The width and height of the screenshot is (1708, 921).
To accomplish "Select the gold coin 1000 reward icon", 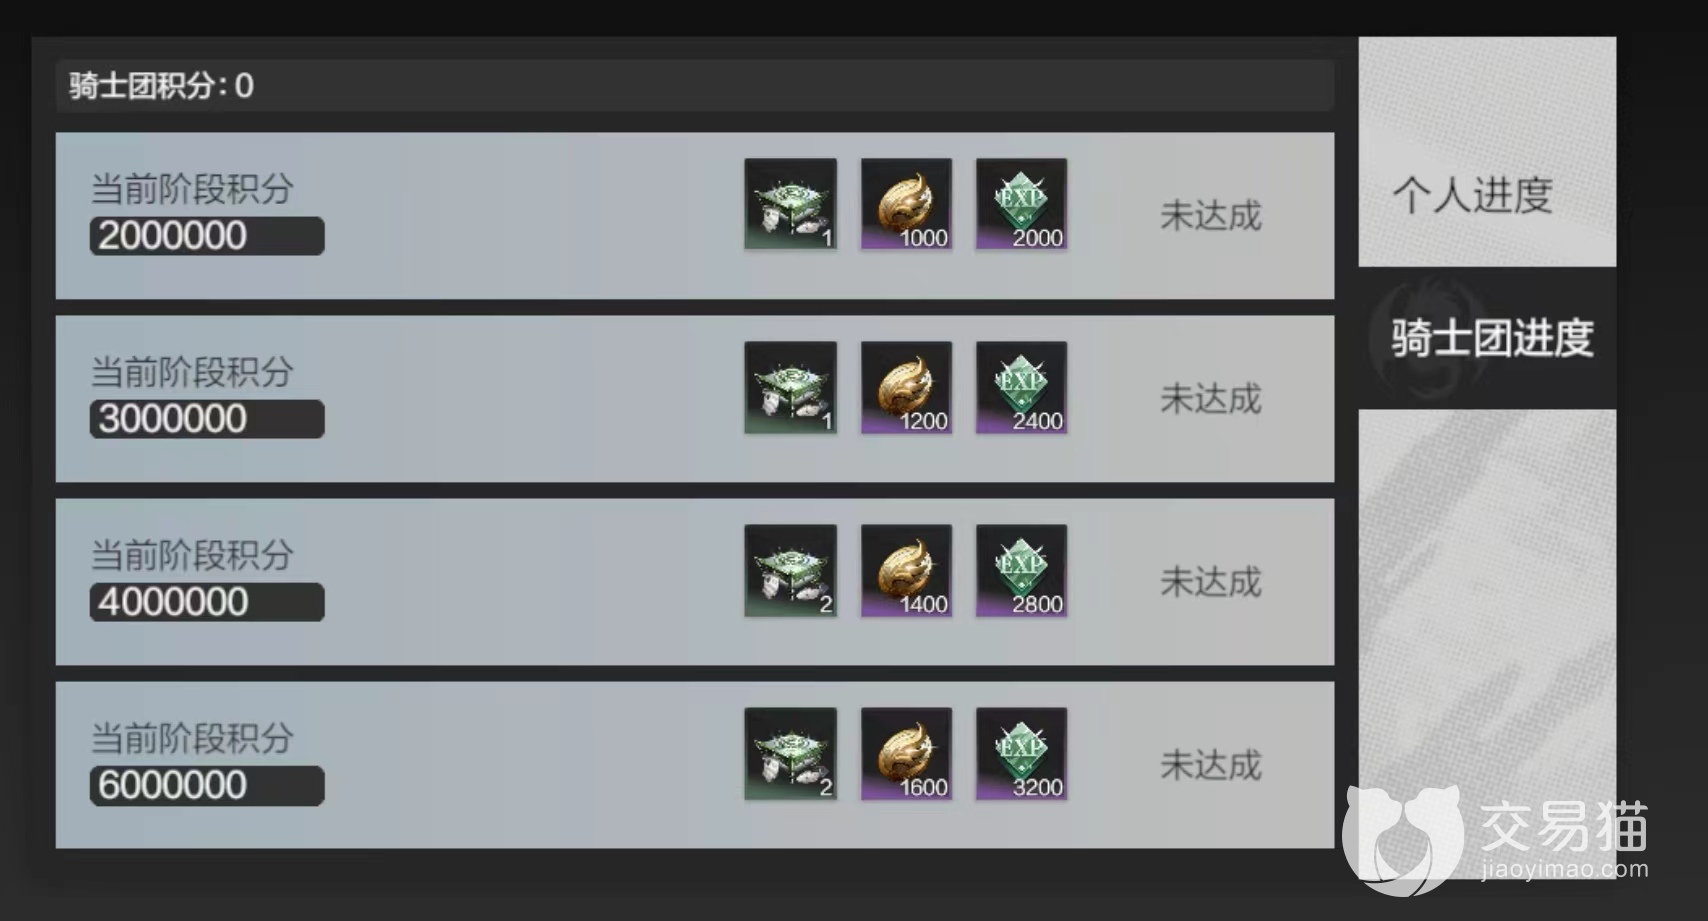I will pos(906,204).
